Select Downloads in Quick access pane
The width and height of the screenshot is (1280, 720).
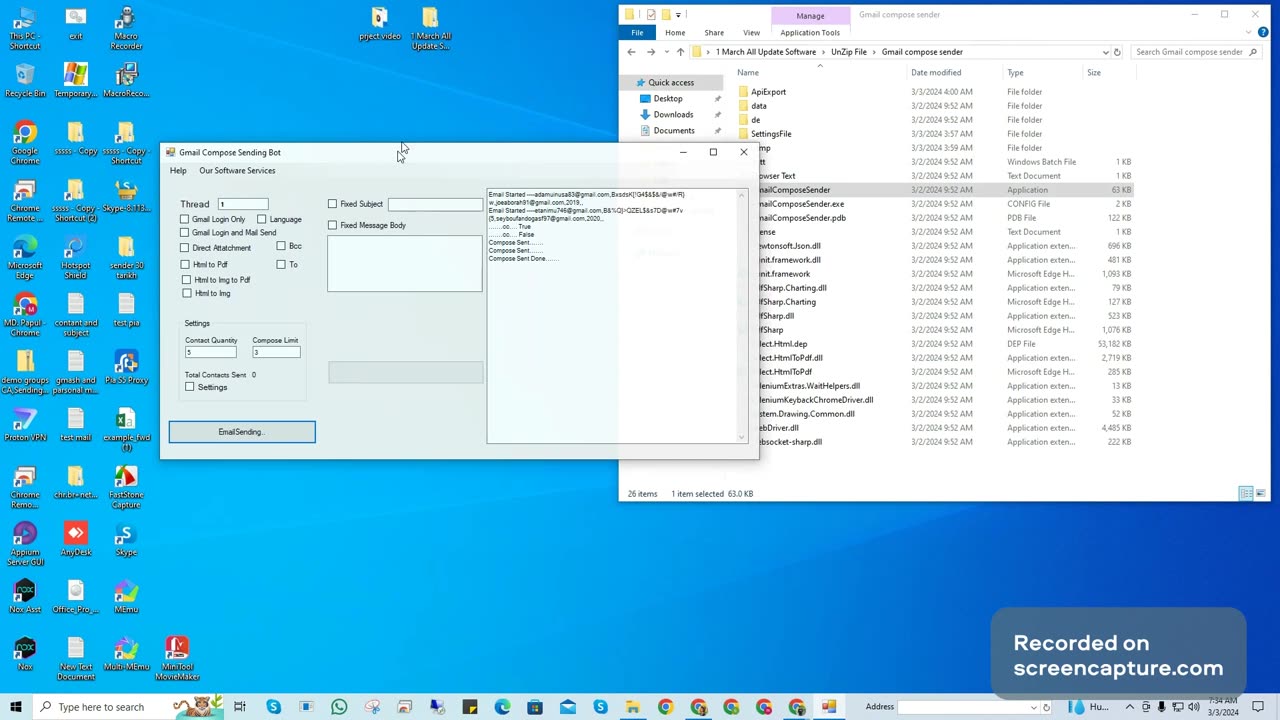(673, 115)
